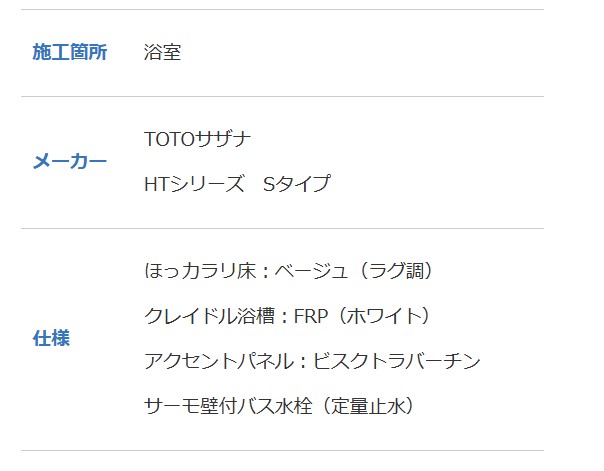This screenshot has width=604, height=471.
Task: Select the 浴室 value text
Action: (x=162, y=52)
